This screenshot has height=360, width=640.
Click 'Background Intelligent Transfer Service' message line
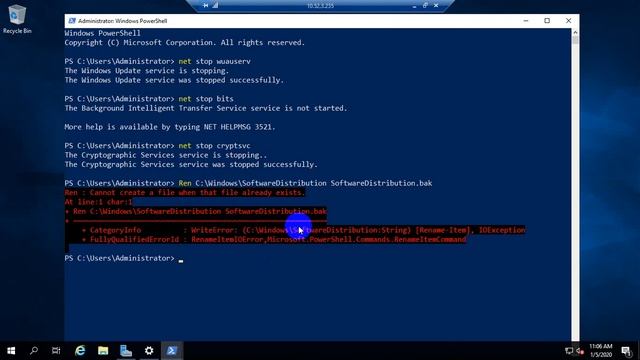(206, 109)
